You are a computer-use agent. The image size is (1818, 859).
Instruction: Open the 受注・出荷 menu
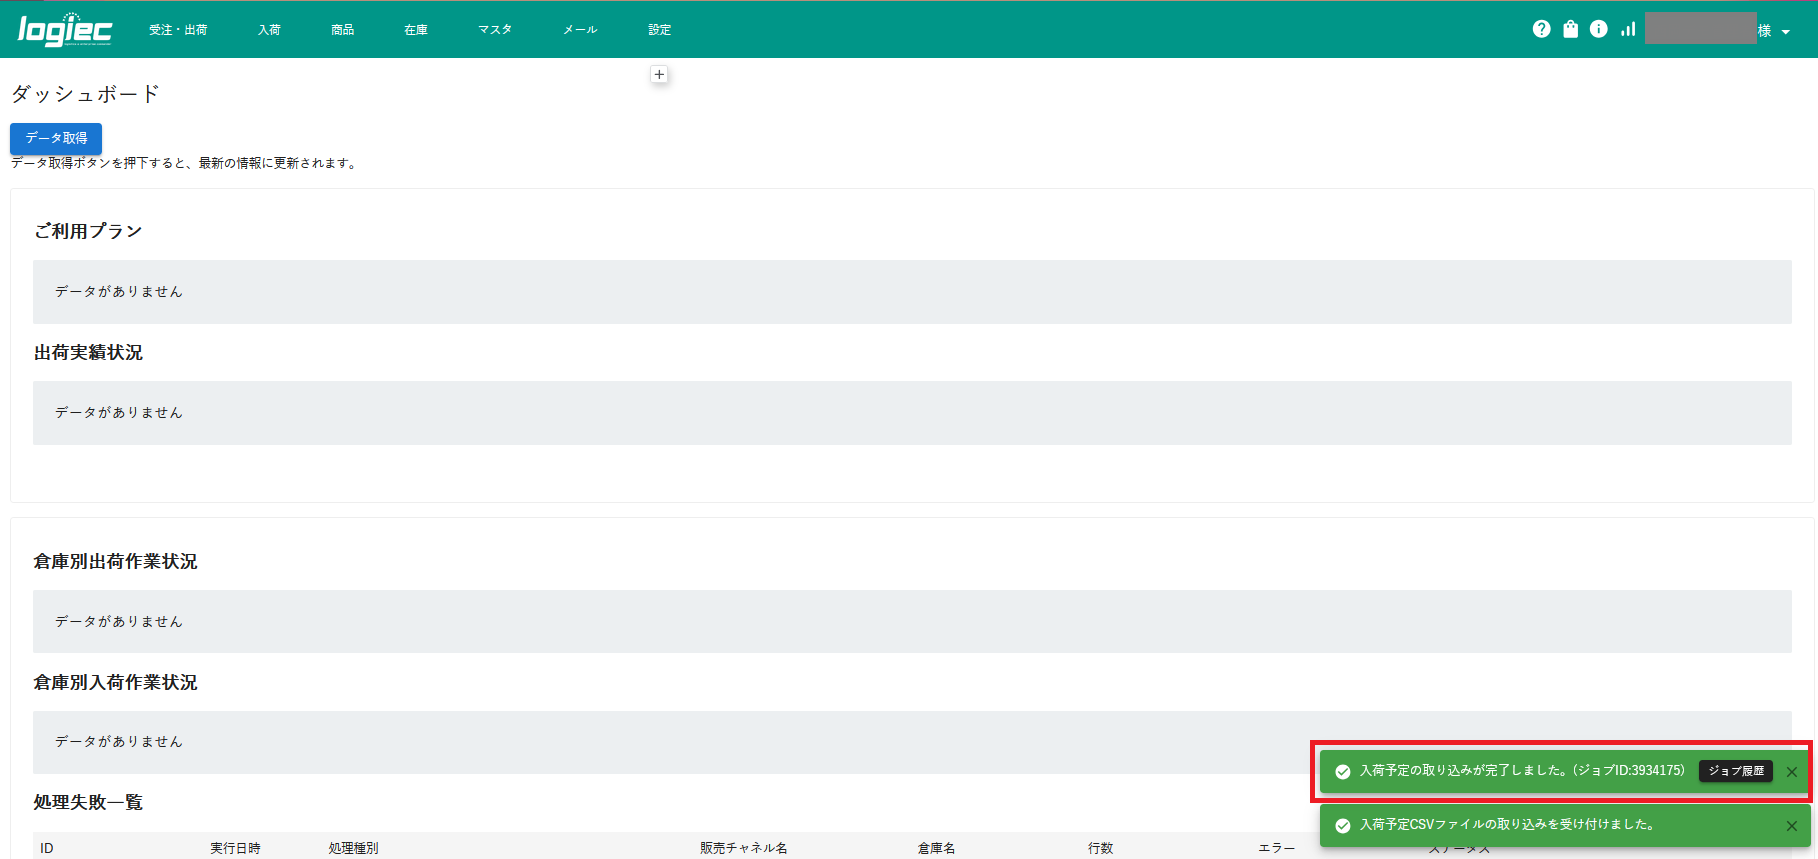pos(178,30)
